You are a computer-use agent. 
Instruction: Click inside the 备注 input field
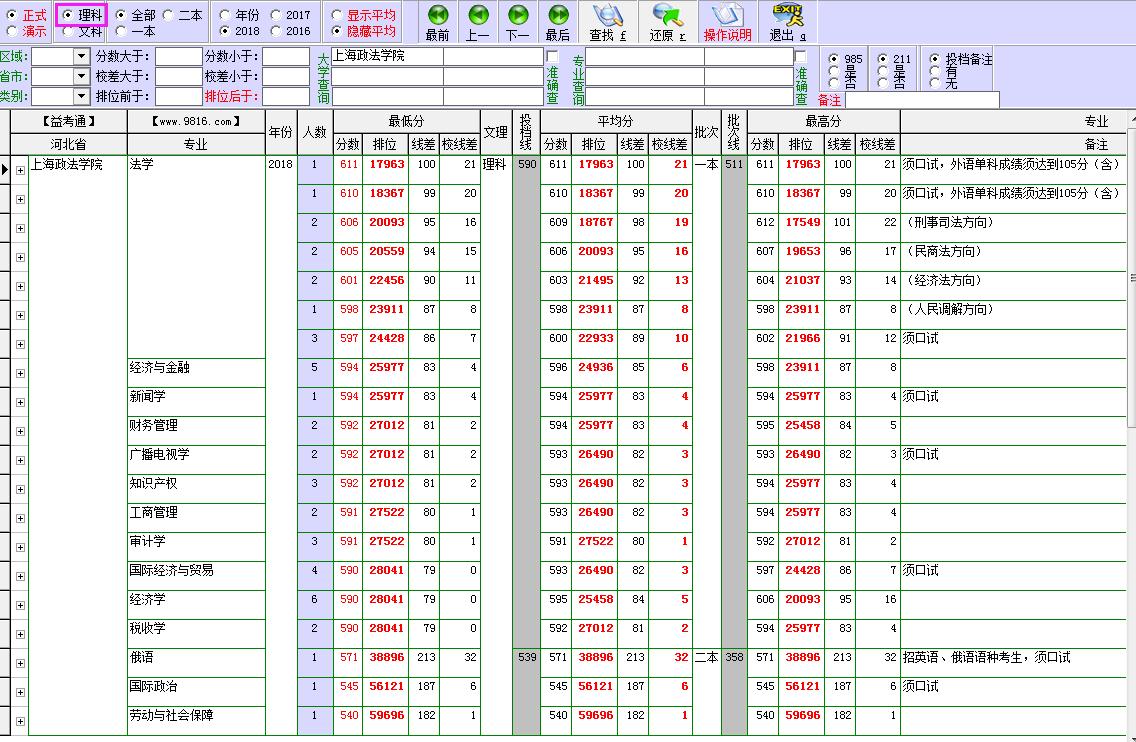point(920,100)
